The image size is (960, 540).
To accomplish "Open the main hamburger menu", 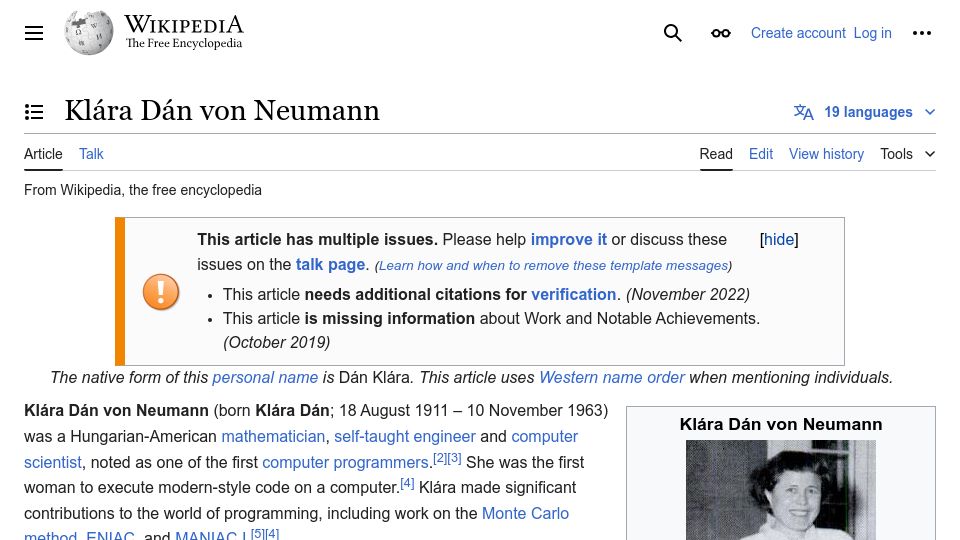I will 34,33.
